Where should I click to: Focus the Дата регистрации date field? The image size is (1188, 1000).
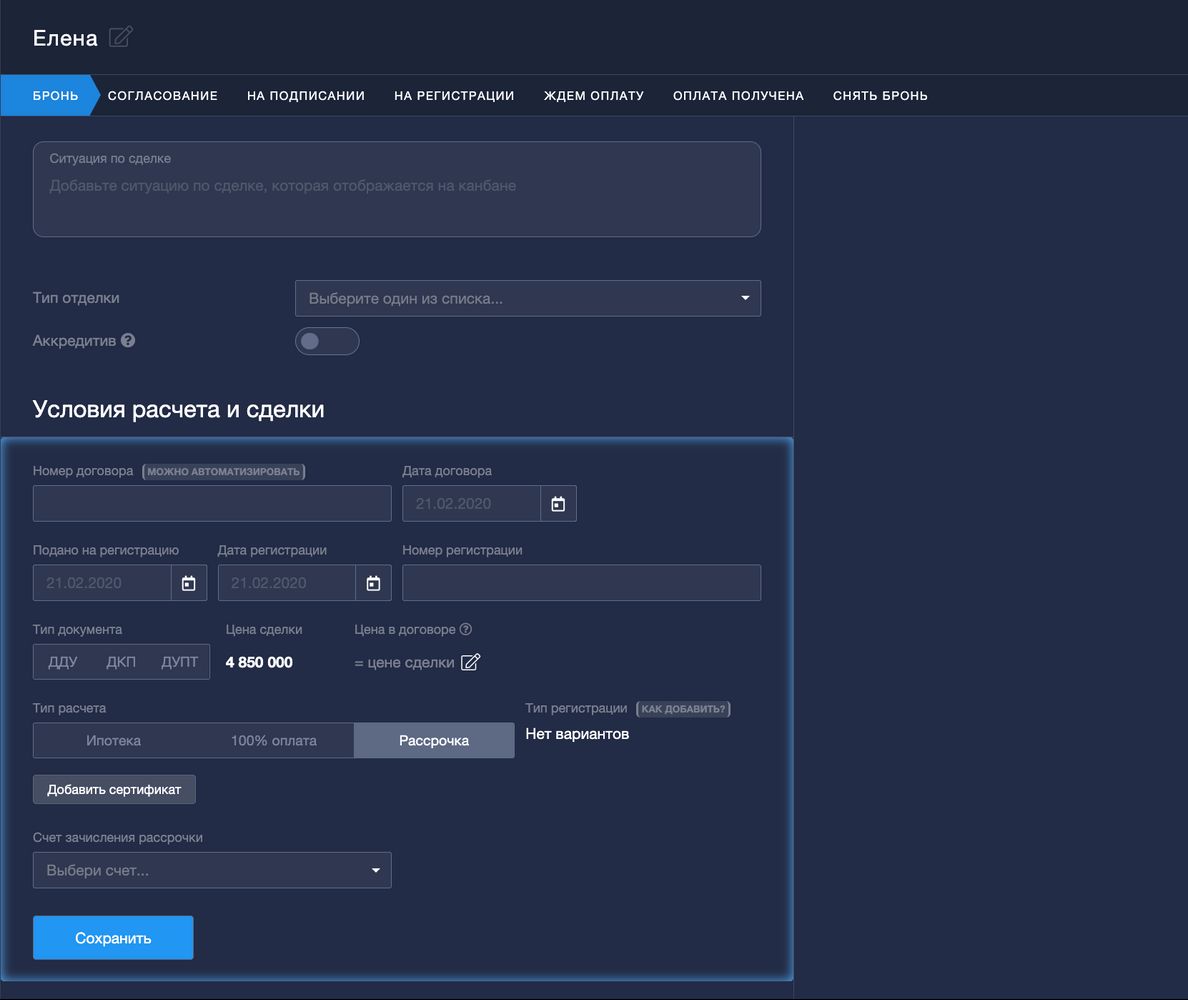[287, 583]
